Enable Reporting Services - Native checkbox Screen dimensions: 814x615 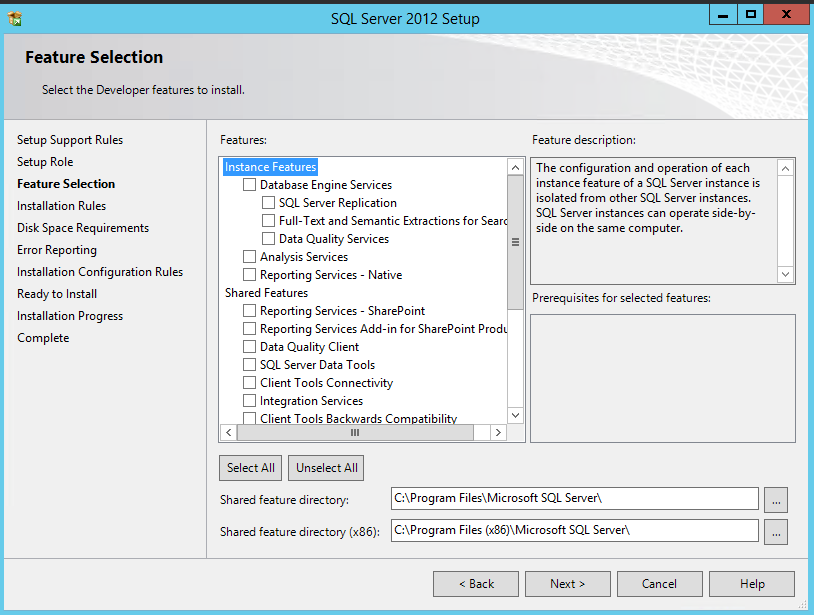249,275
